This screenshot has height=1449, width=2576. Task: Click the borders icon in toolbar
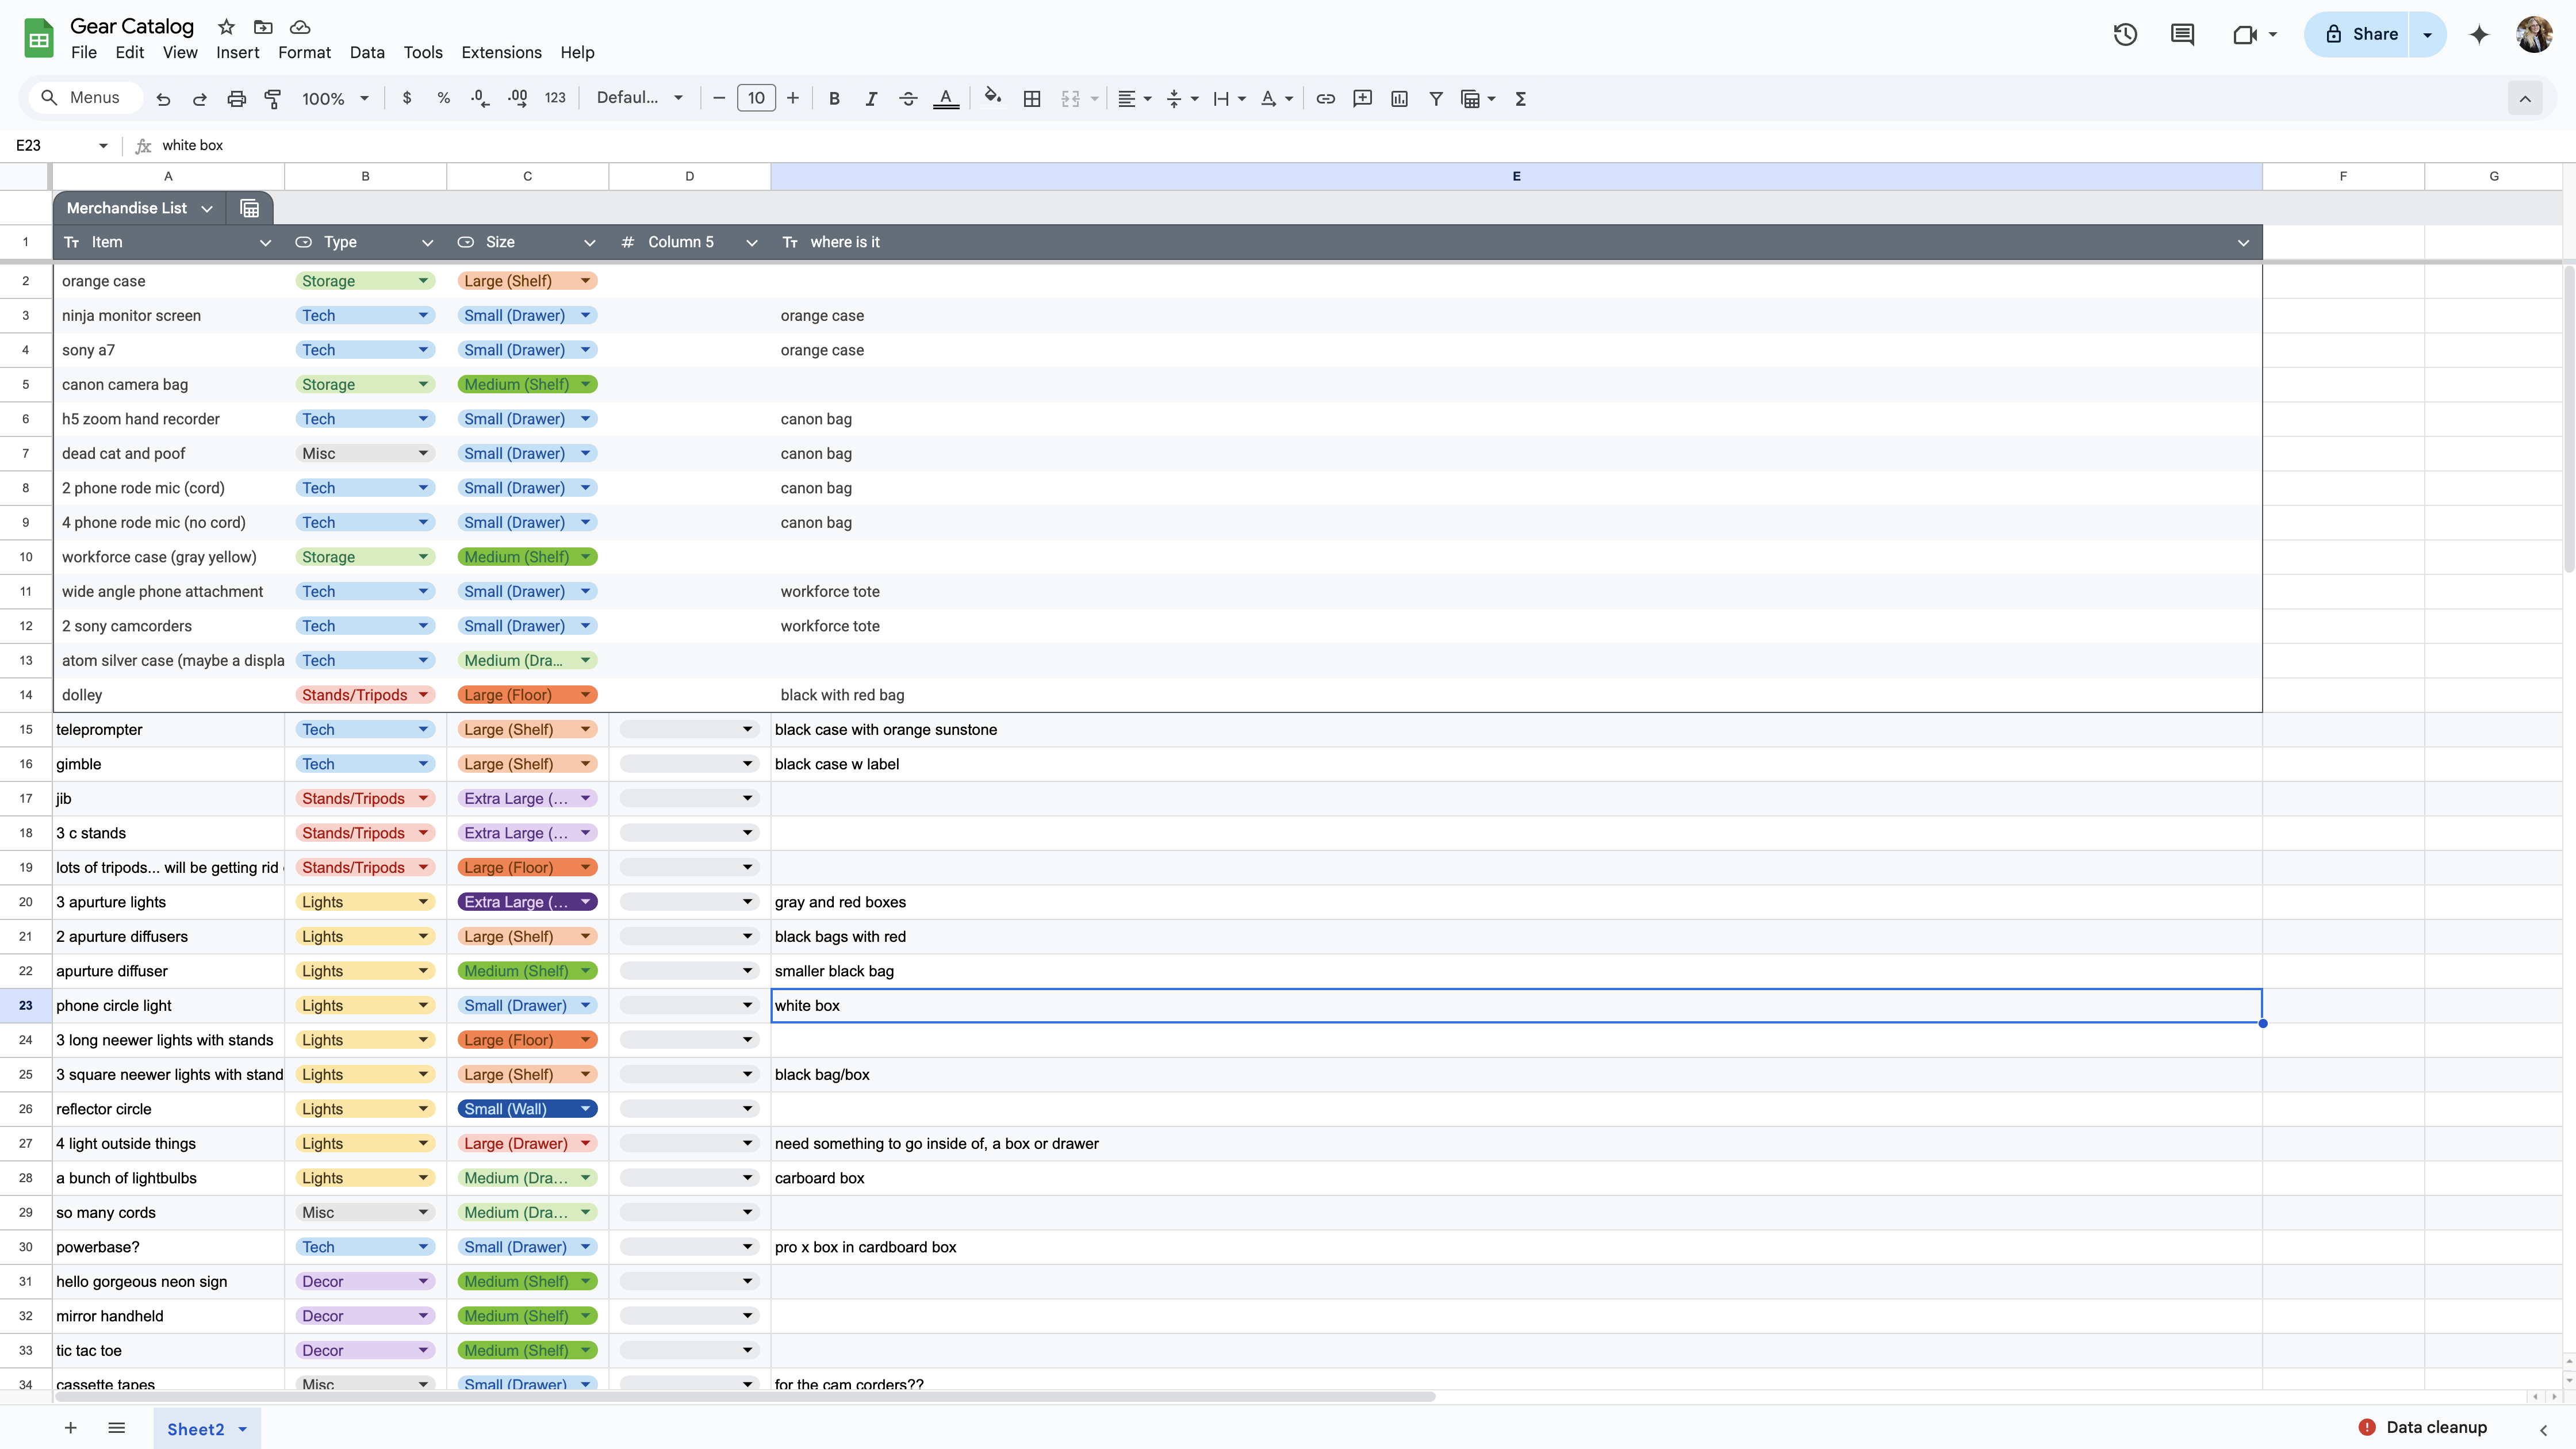pos(1032,98)
